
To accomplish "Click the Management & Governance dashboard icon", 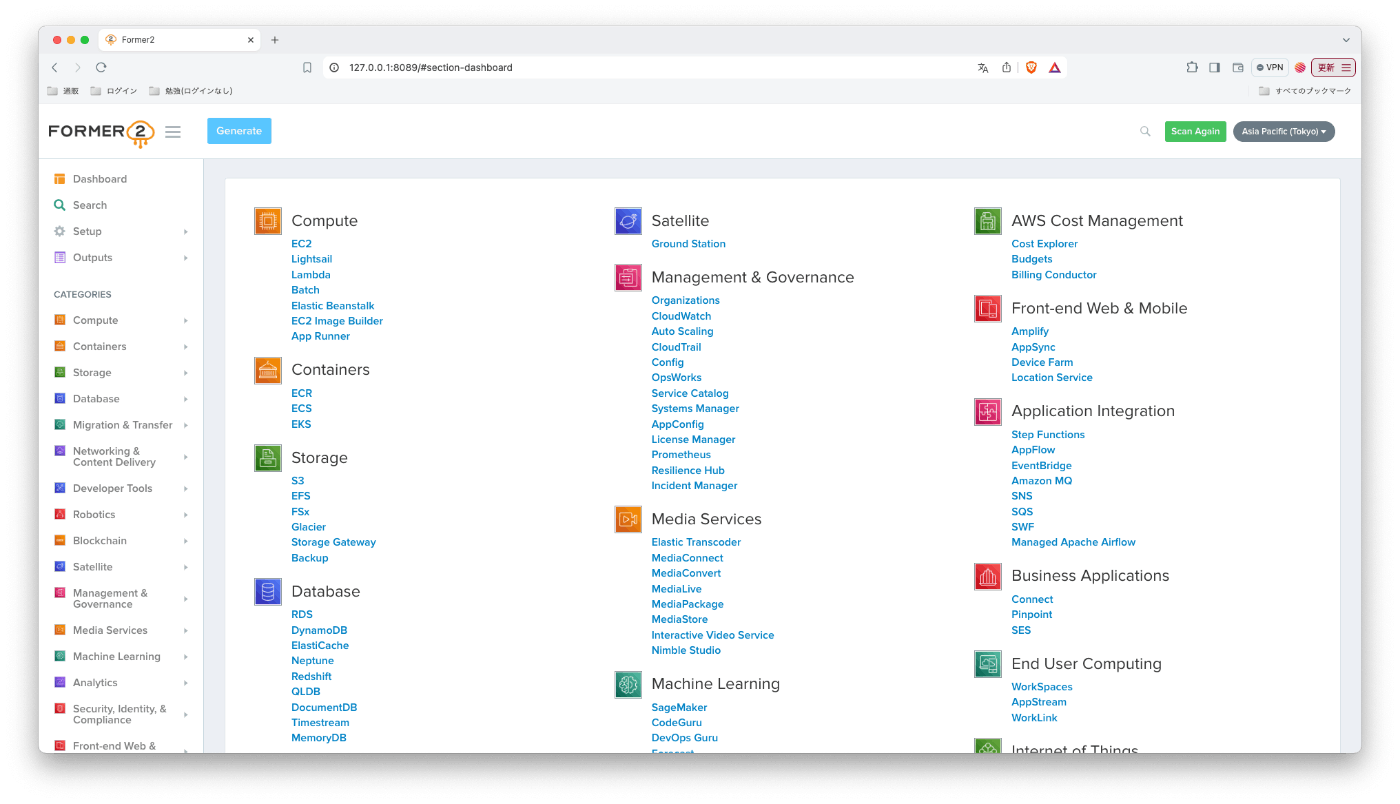I will tap(628, 278).
